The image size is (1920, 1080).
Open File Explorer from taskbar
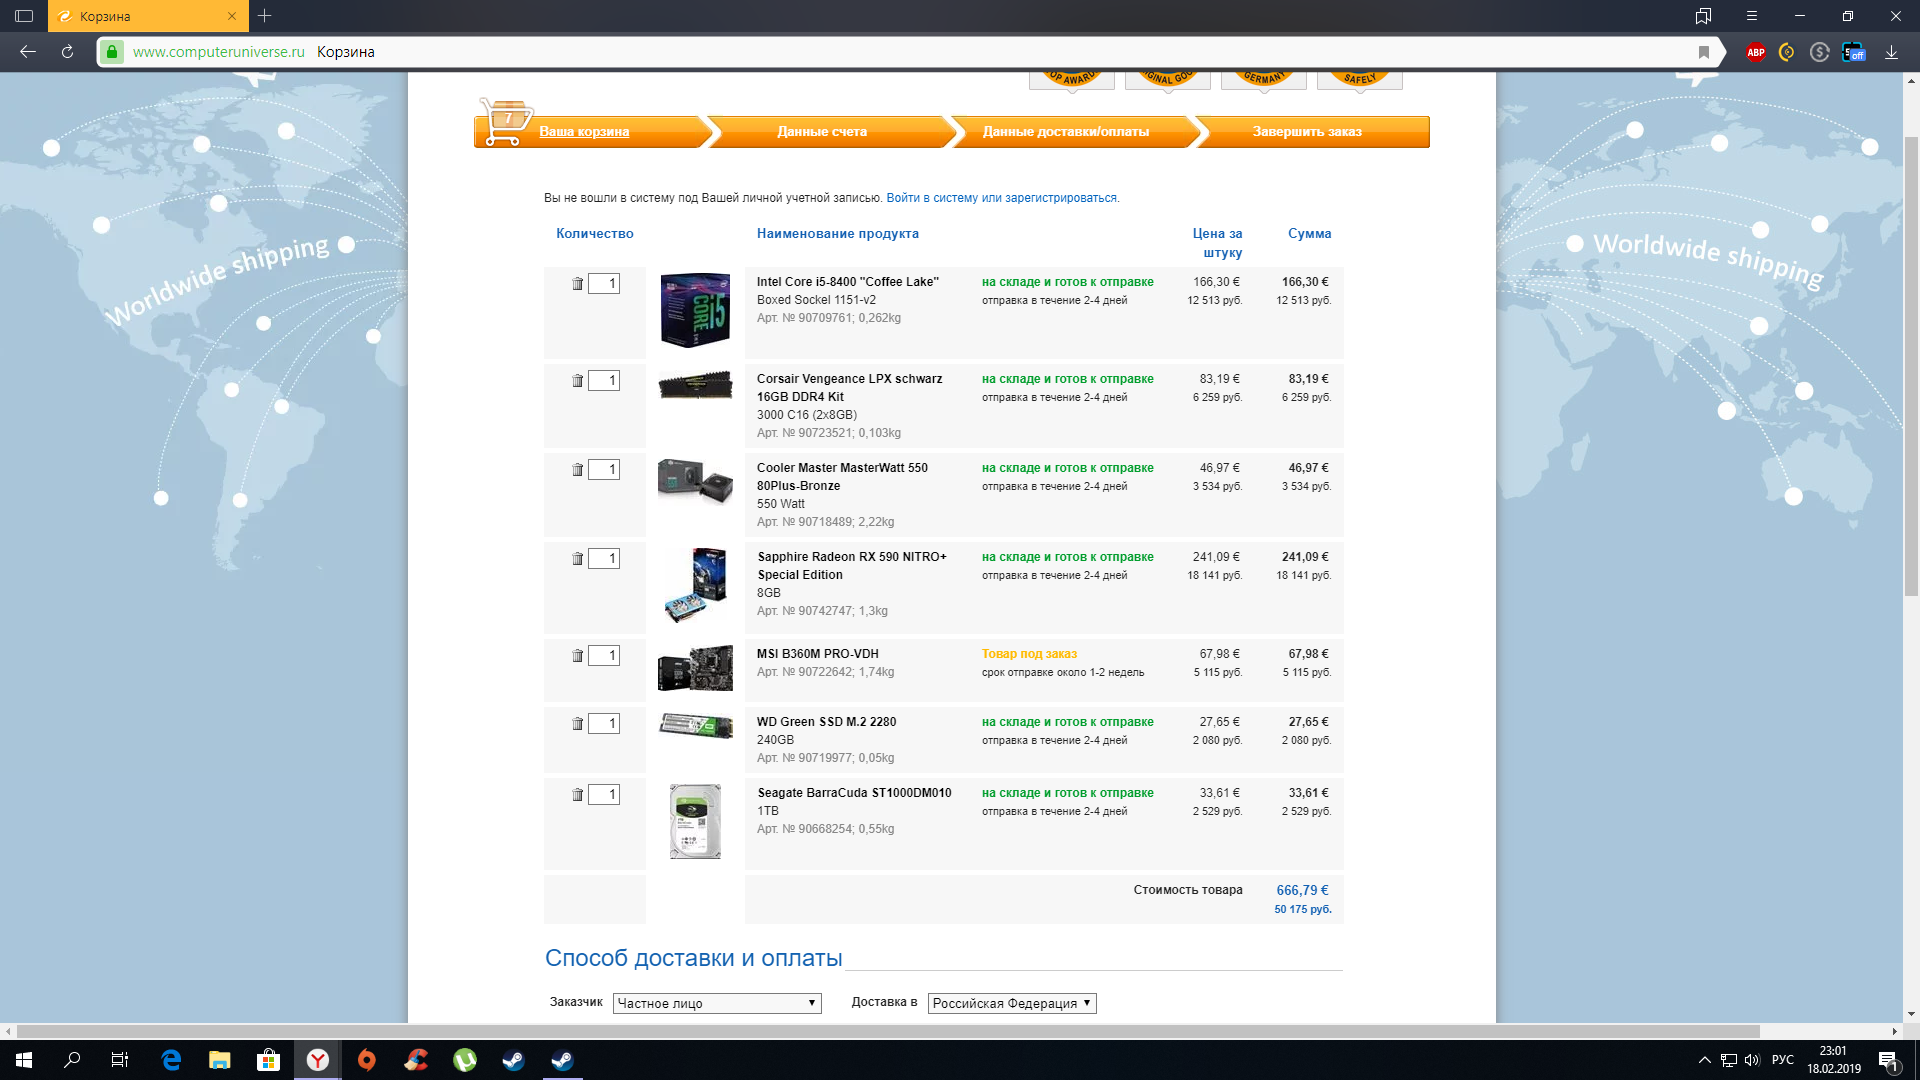219,1060
